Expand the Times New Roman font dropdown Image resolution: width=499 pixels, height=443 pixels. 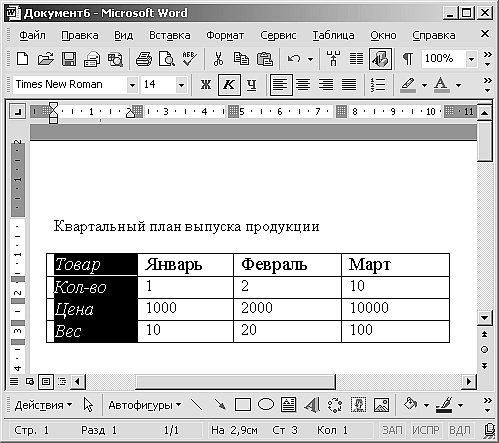(132, 85)
